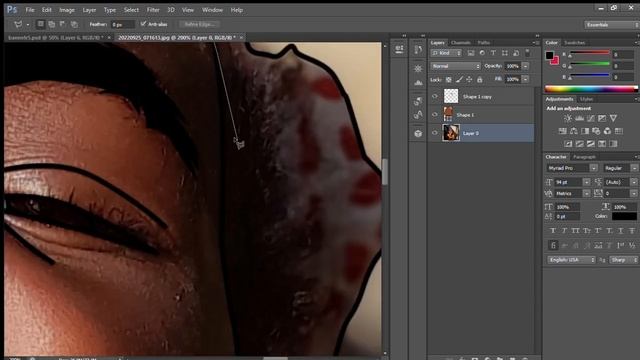This screenshot has width=640, height=360.
Task: Open the English: USA language dropdown
Action: point(571,260)
